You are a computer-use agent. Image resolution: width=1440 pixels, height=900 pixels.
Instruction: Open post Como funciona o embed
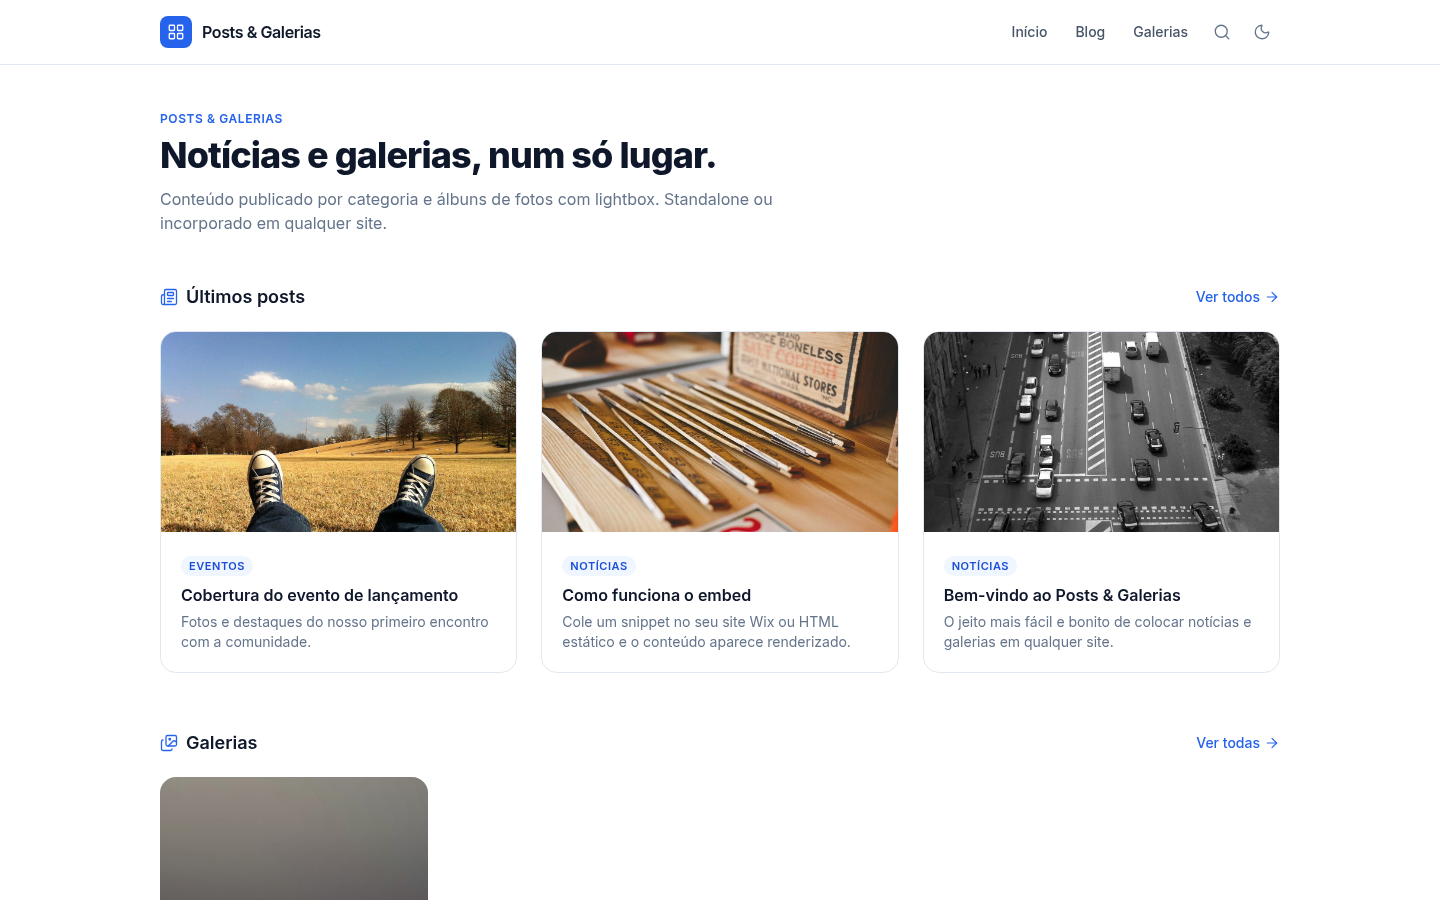[x=656, y=595]
